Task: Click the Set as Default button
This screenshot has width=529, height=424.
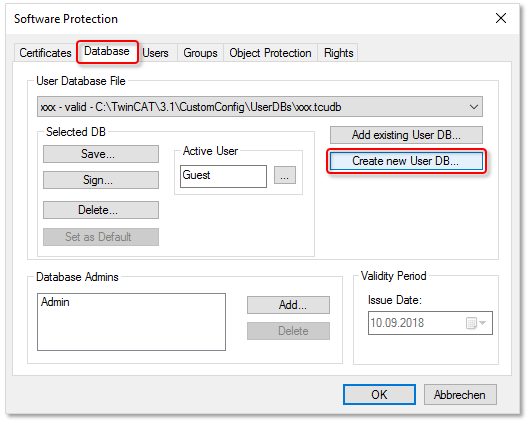Action: click(x=101, y=237)
